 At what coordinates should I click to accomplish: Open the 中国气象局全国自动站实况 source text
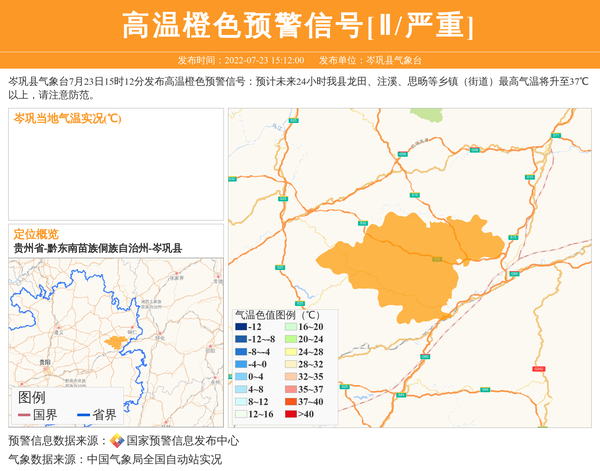pos(154,459)
